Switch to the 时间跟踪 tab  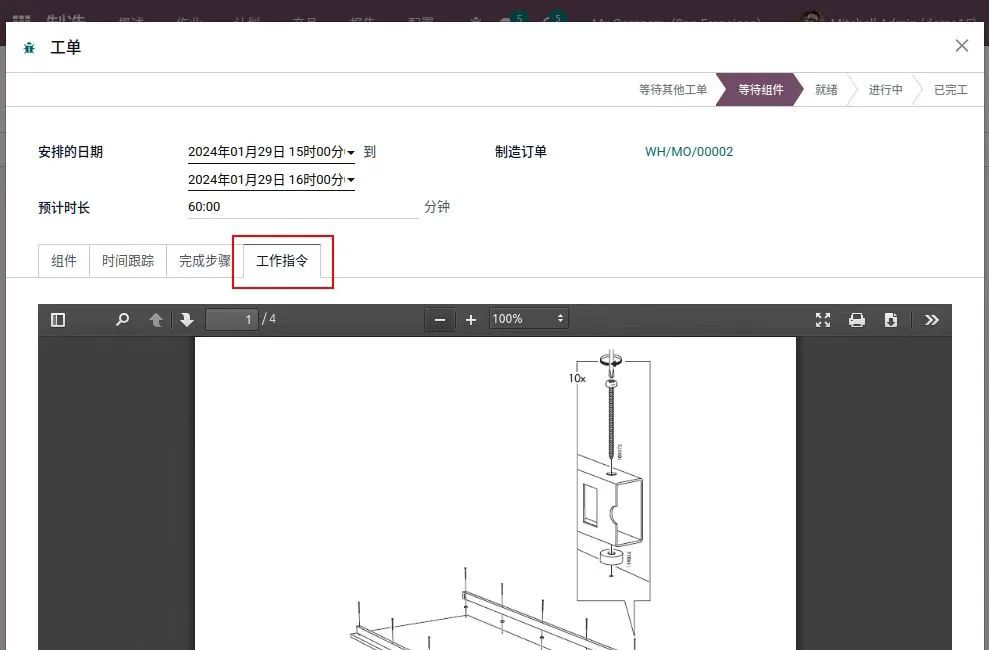[128, 261]
